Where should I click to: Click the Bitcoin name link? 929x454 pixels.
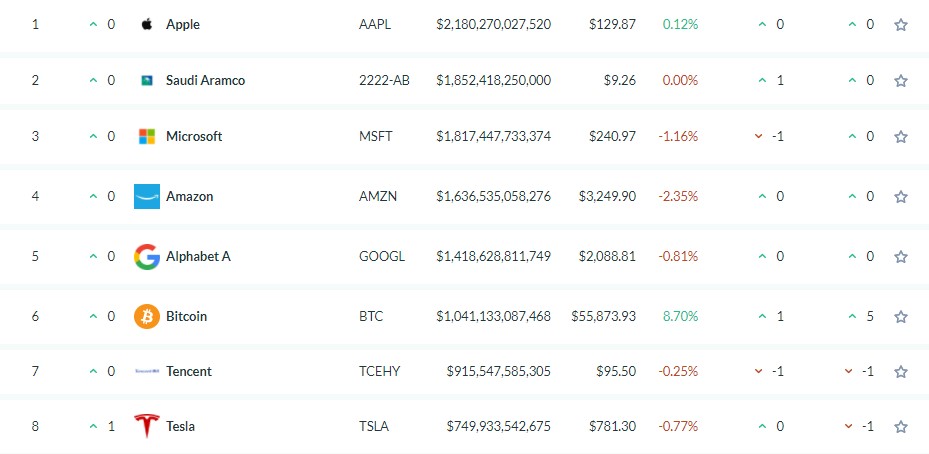186,316
